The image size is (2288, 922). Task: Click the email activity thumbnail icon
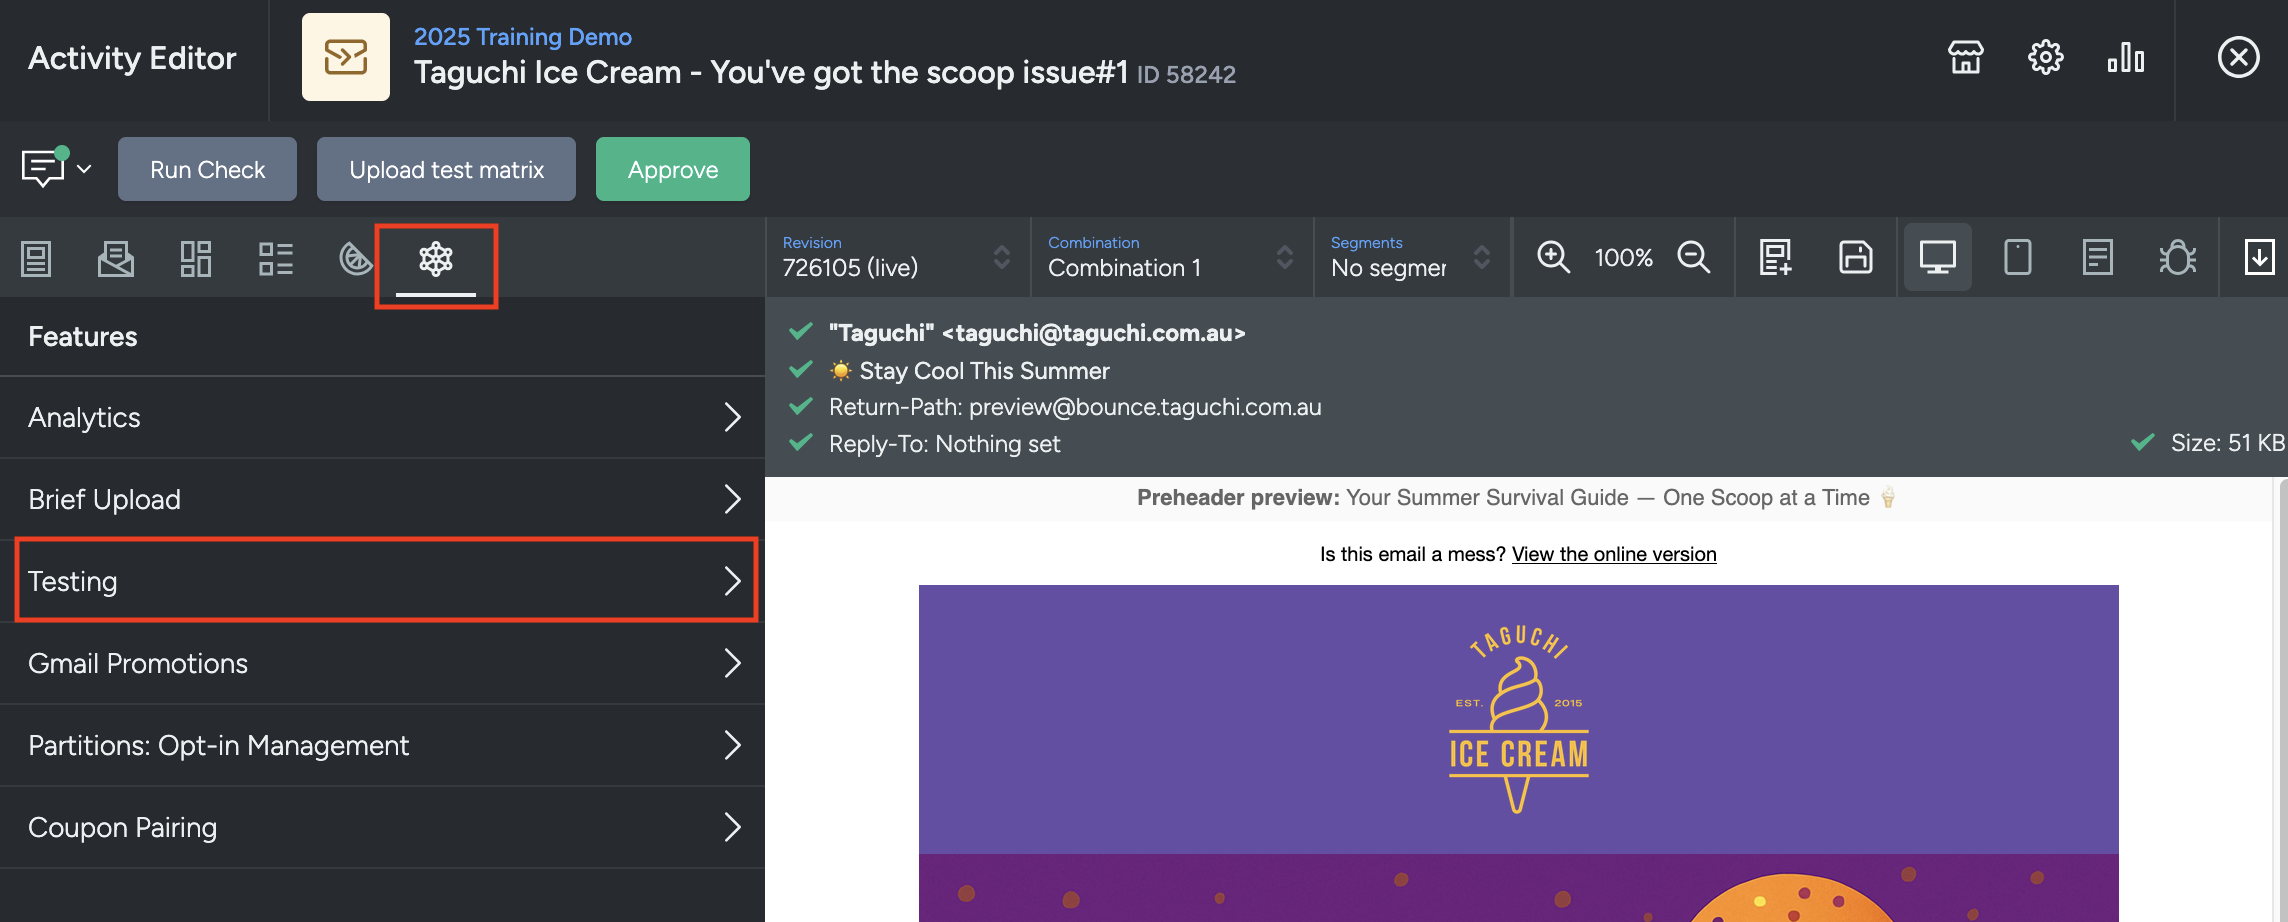346,57
